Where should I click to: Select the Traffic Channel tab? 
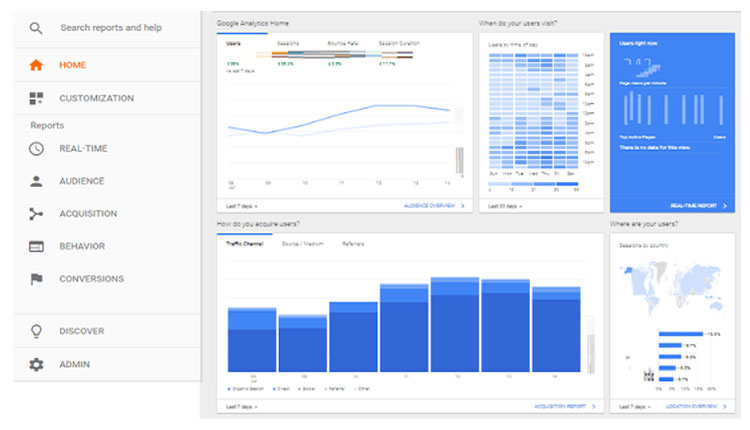(x=245, y=244)
